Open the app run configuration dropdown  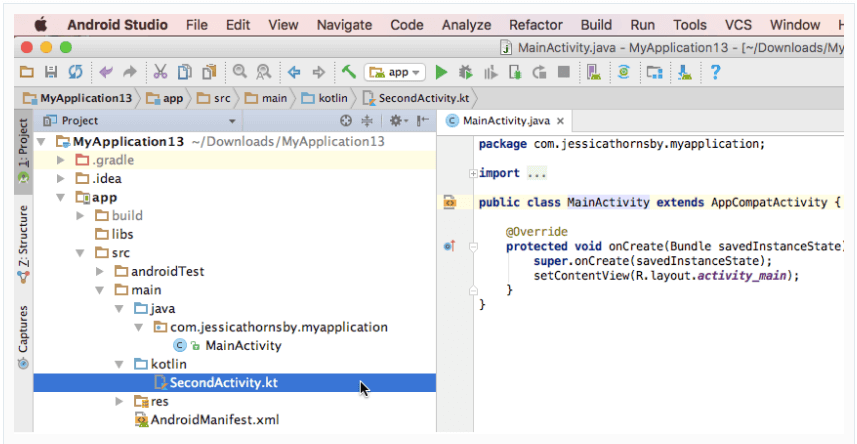coord(396,72)
